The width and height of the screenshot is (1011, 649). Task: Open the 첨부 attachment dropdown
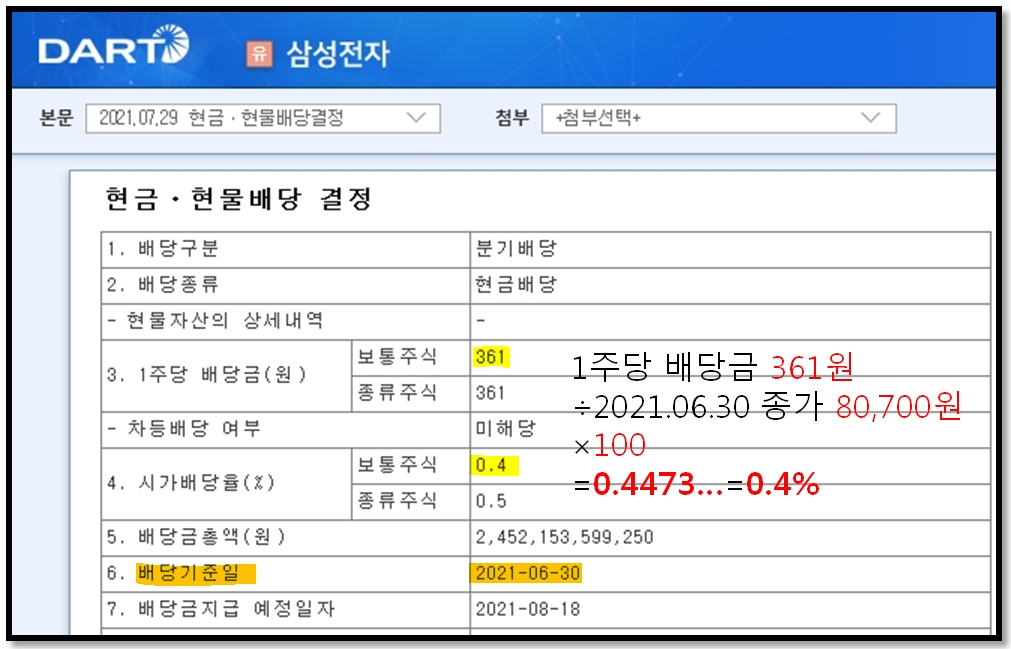[x=719, y=119]
